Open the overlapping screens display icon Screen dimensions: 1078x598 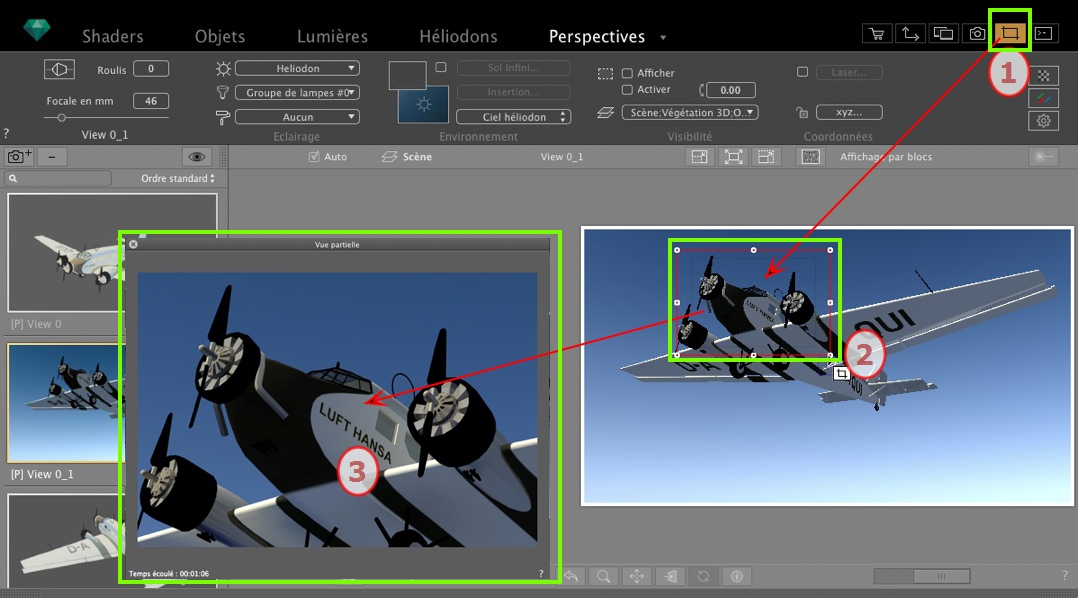pyautogui.click(x=943, y=34)
